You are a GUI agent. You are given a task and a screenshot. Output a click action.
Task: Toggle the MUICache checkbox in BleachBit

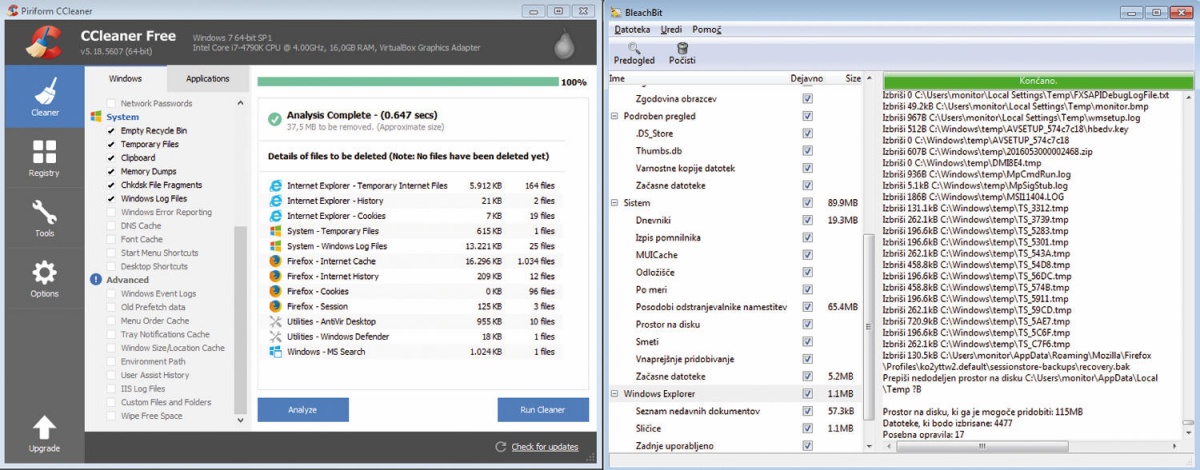[x=807, y=255]
